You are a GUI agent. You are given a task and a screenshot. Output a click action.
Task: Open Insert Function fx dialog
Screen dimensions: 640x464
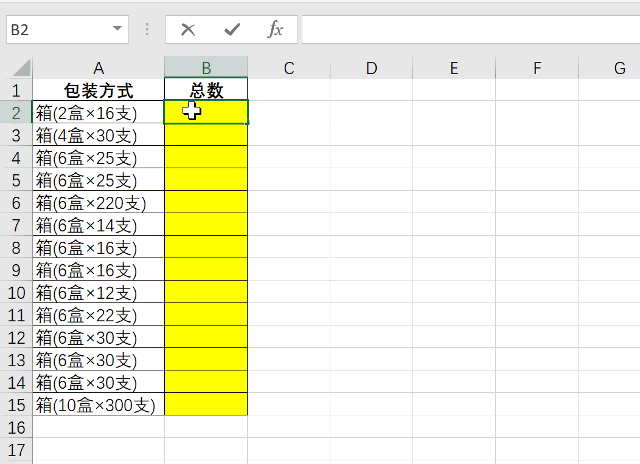point(276,29)
